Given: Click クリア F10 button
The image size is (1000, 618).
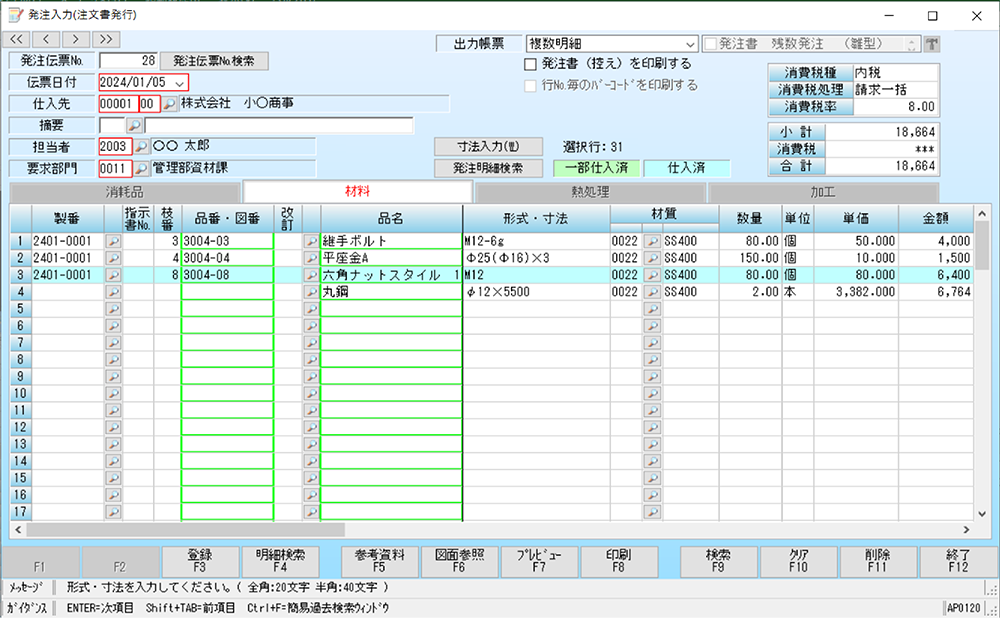Looking at the screenshot, I should click(798, 561).
